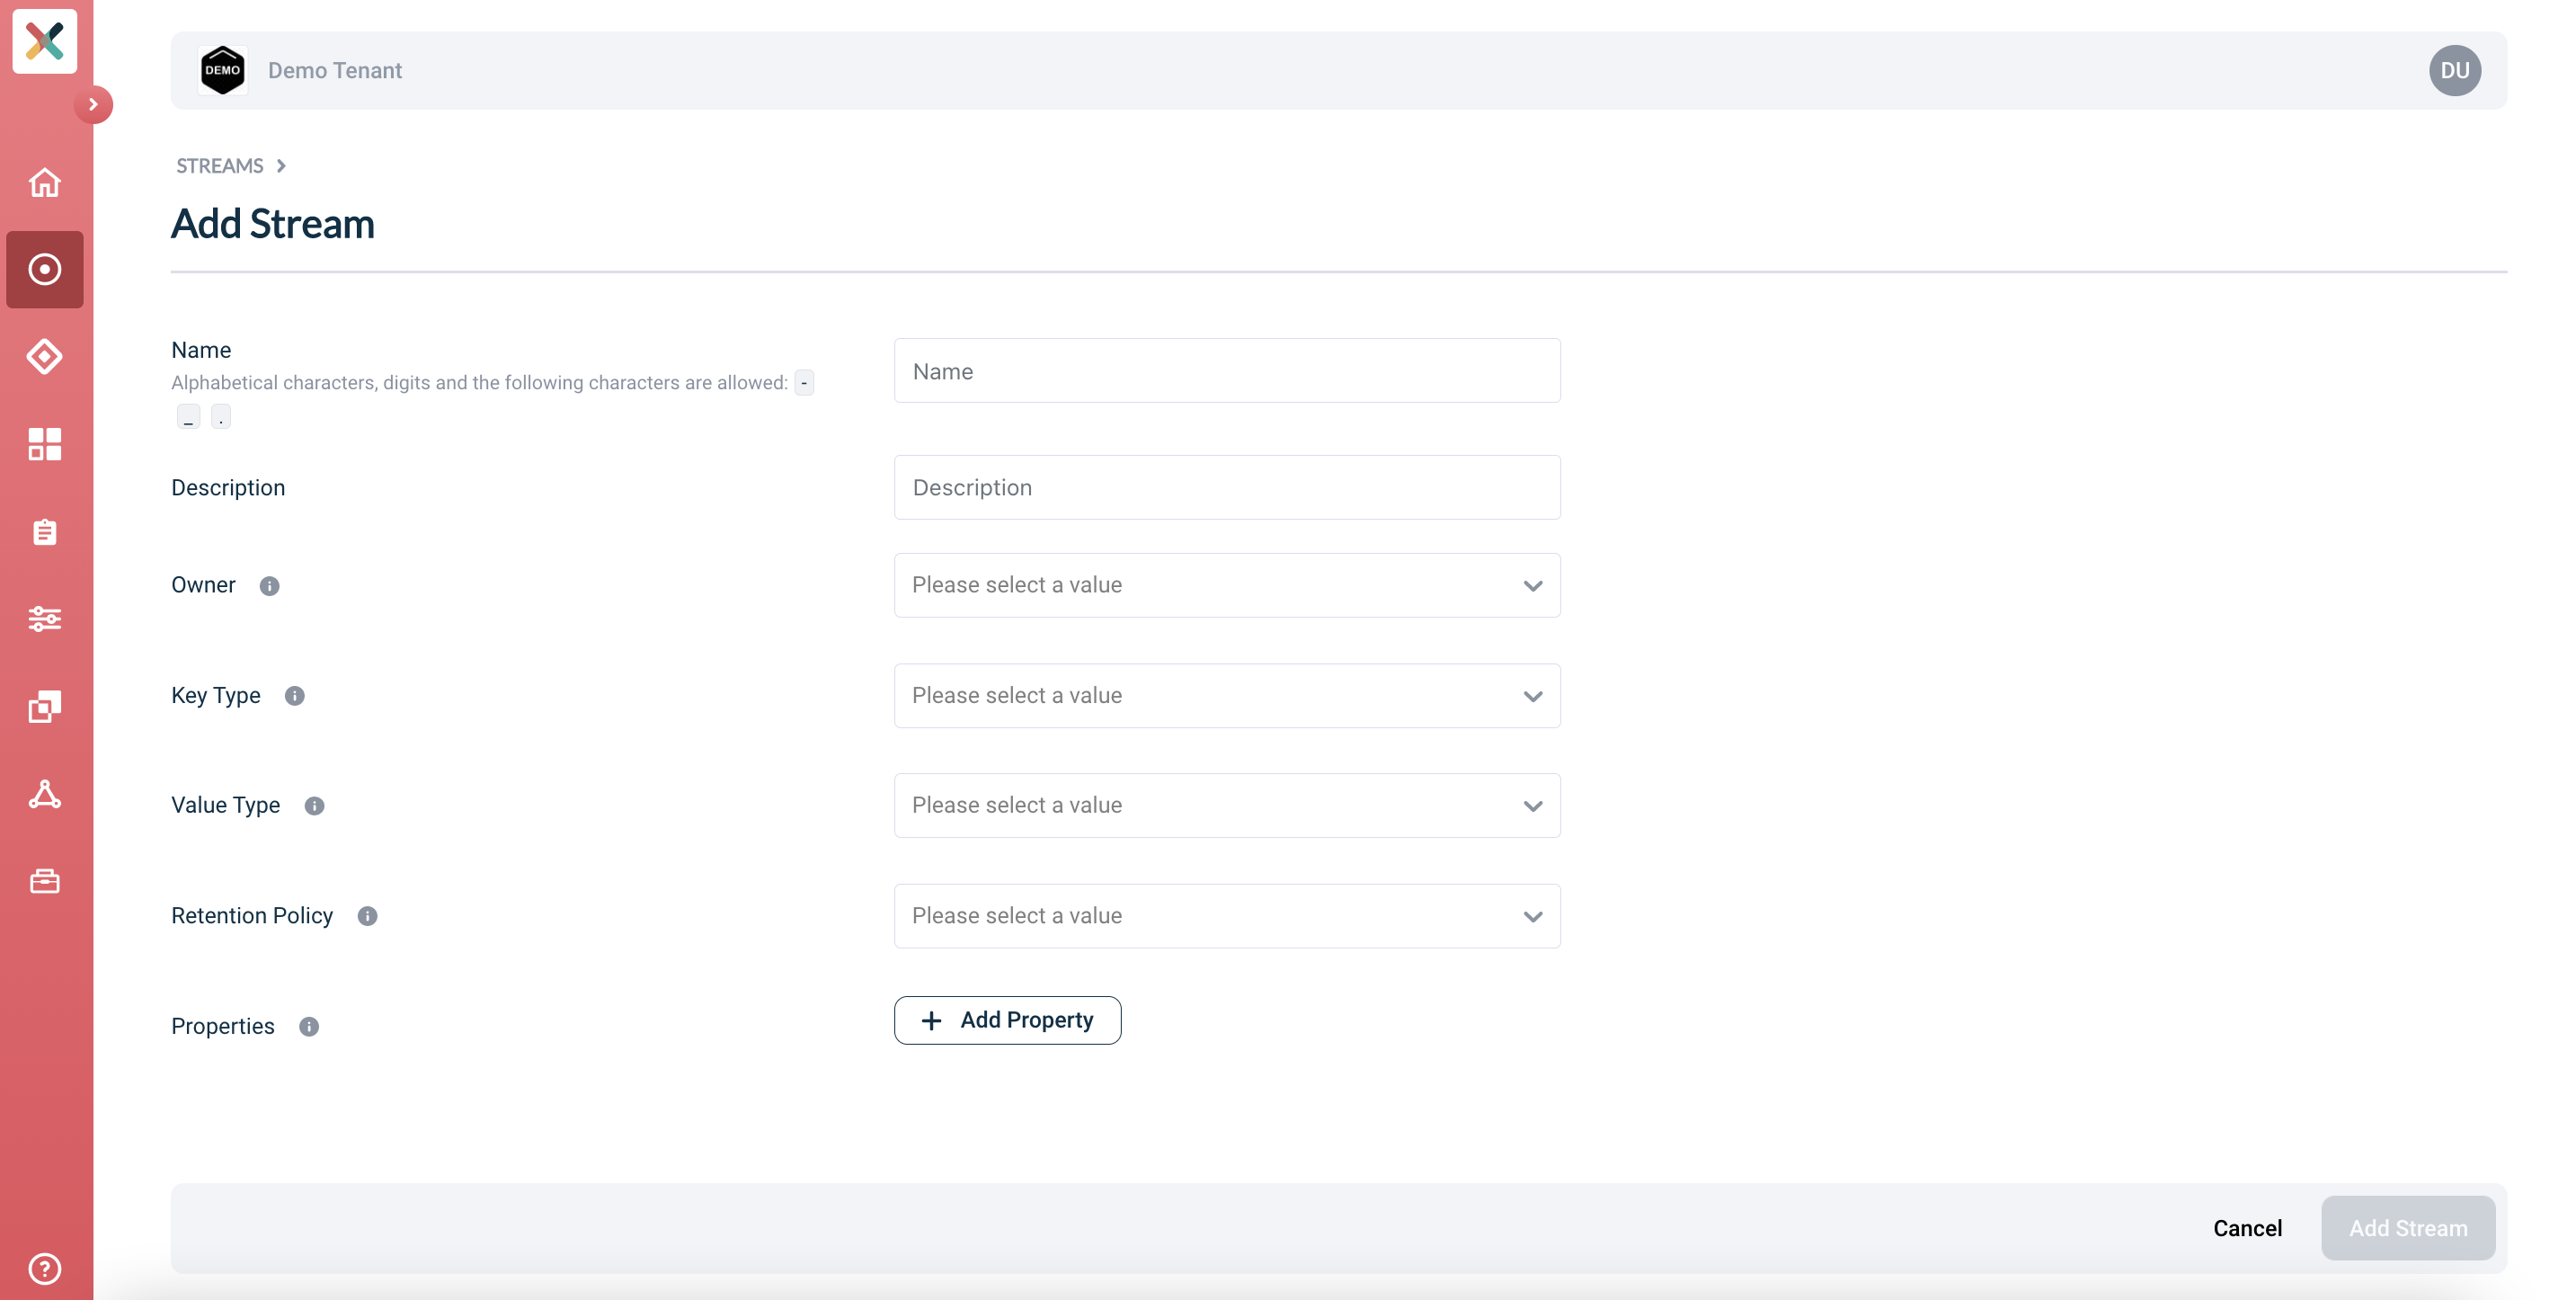Open the help question mark icon
This screenshot has height=1300, width=2576.
tap(45, 1268)
